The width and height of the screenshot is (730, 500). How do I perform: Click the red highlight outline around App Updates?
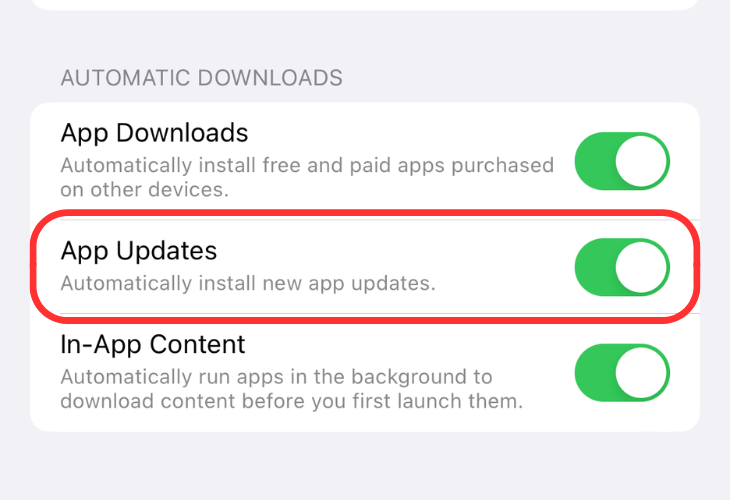tap(365, 213)
